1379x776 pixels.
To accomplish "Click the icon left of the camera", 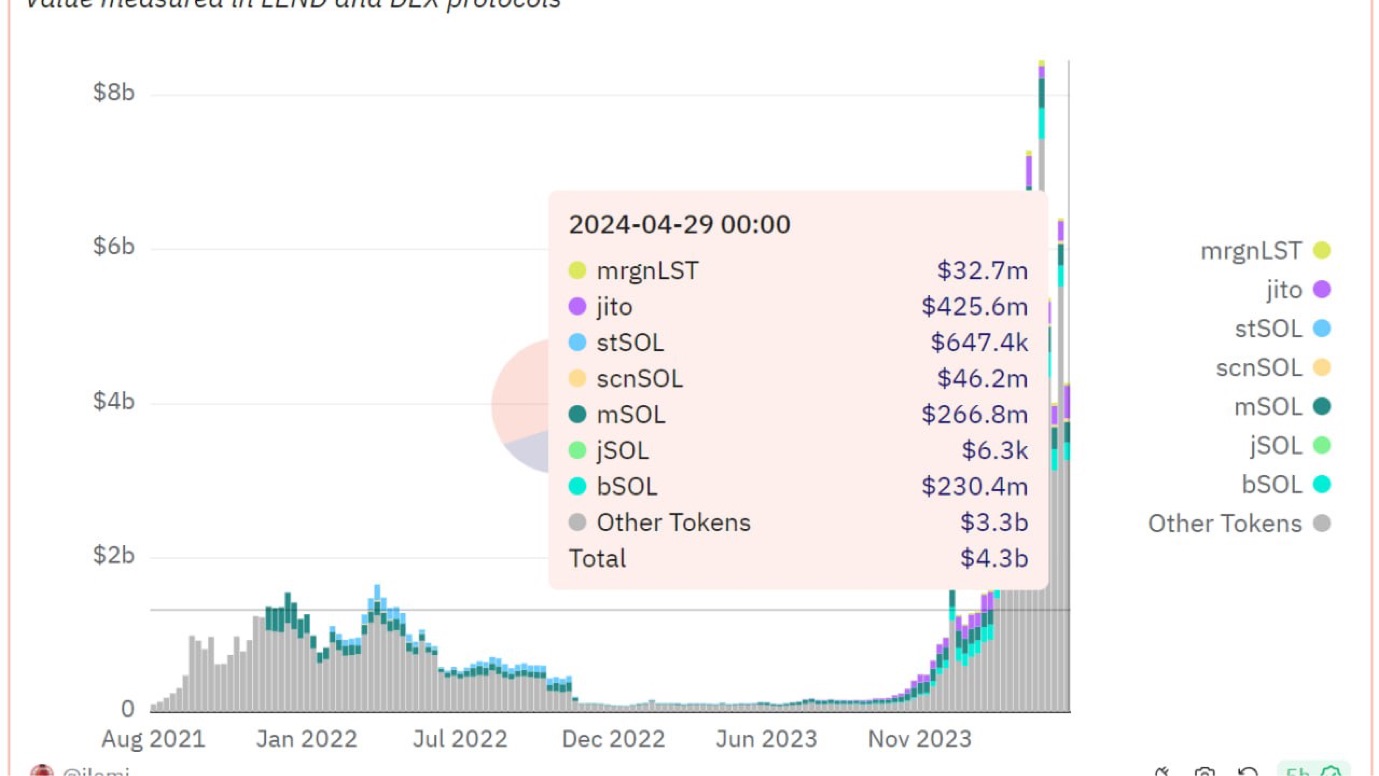I will point(1162,772).
